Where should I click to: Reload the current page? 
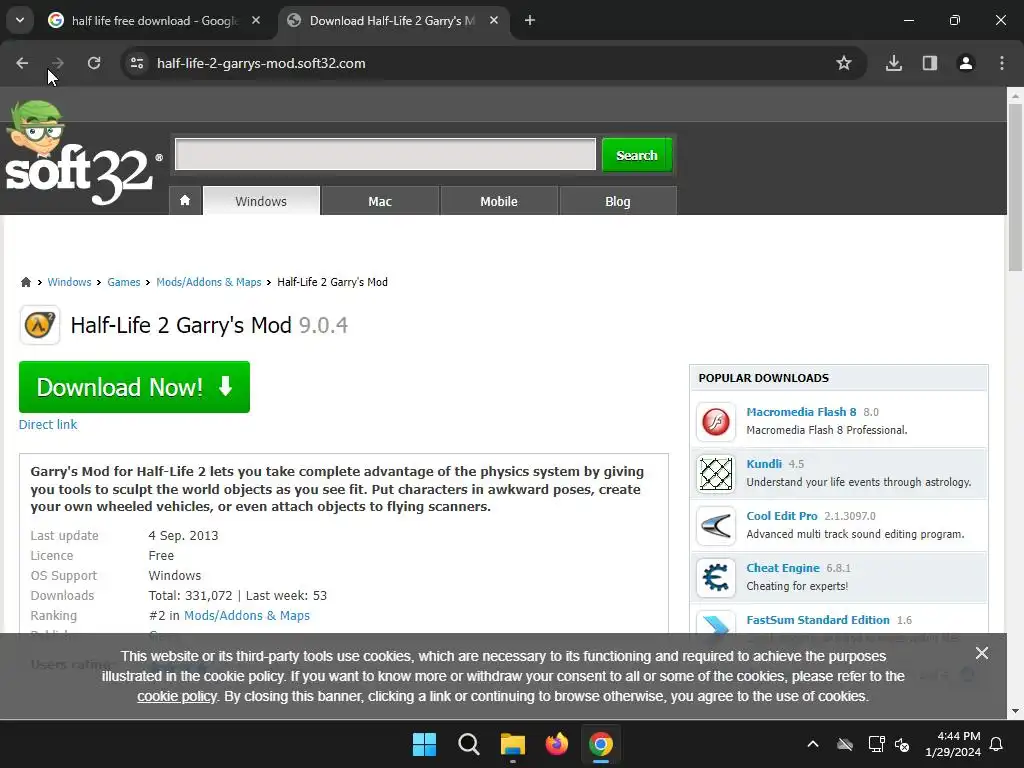click(94, 63)
